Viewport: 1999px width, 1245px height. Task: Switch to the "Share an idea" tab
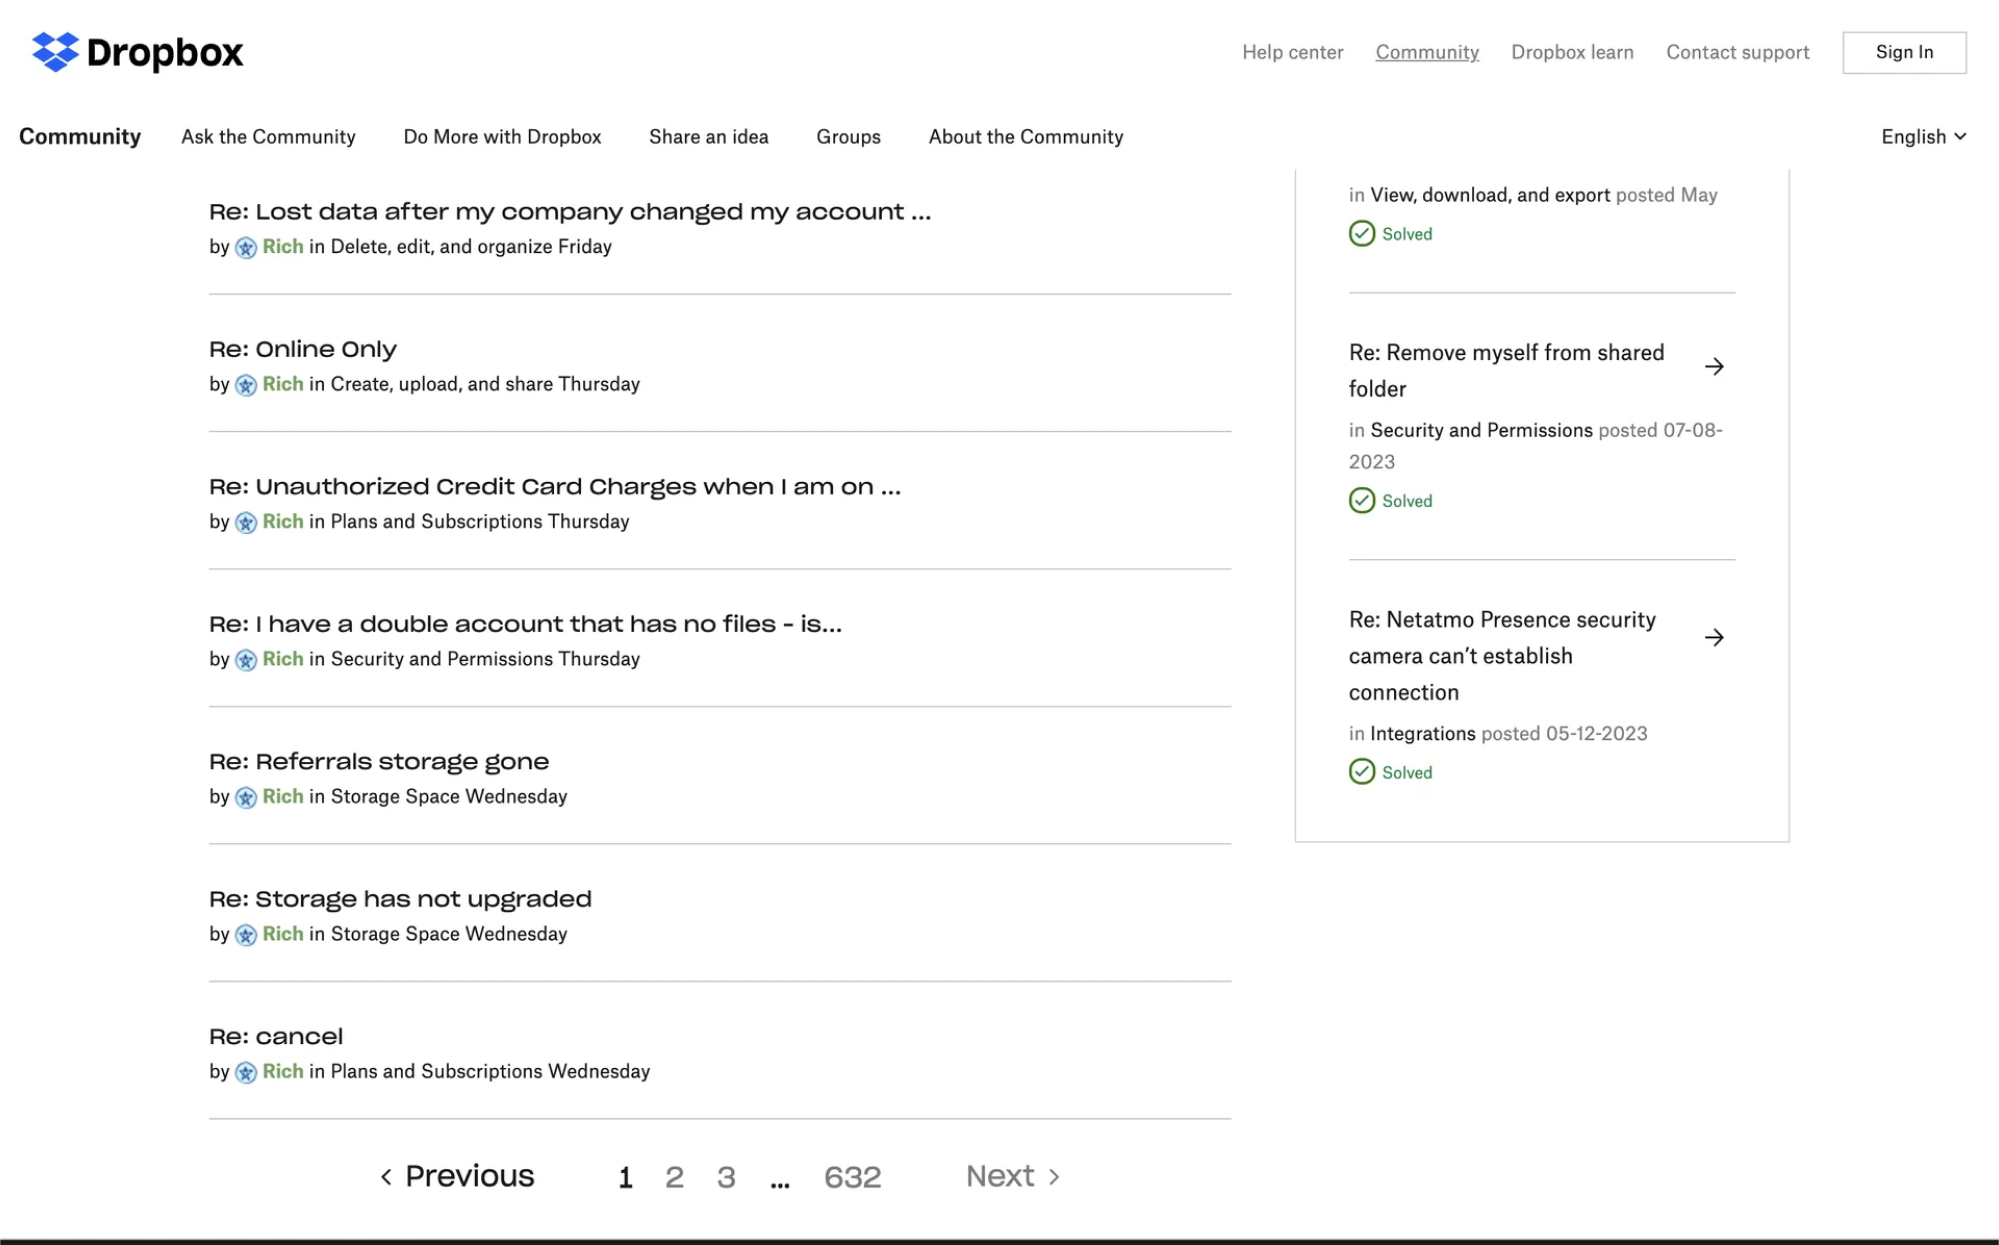point(708,136)
